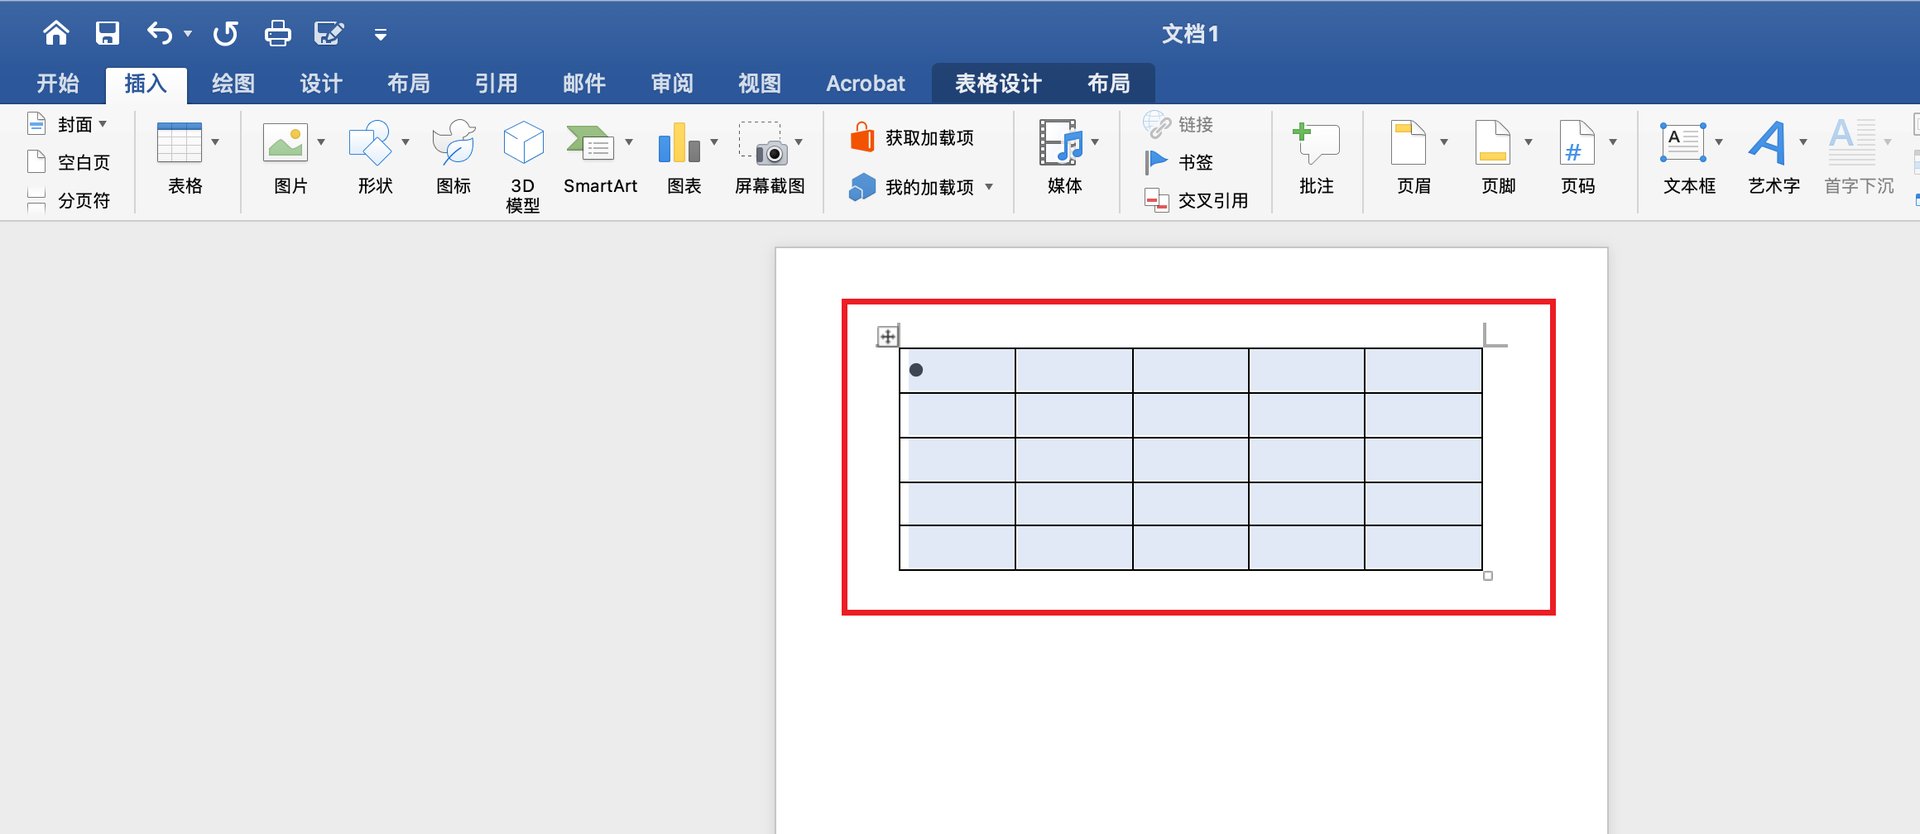The width and height of the screenshot is (1920, 834).
Task: Click the first cell of the table
Action: pos(957,370)
